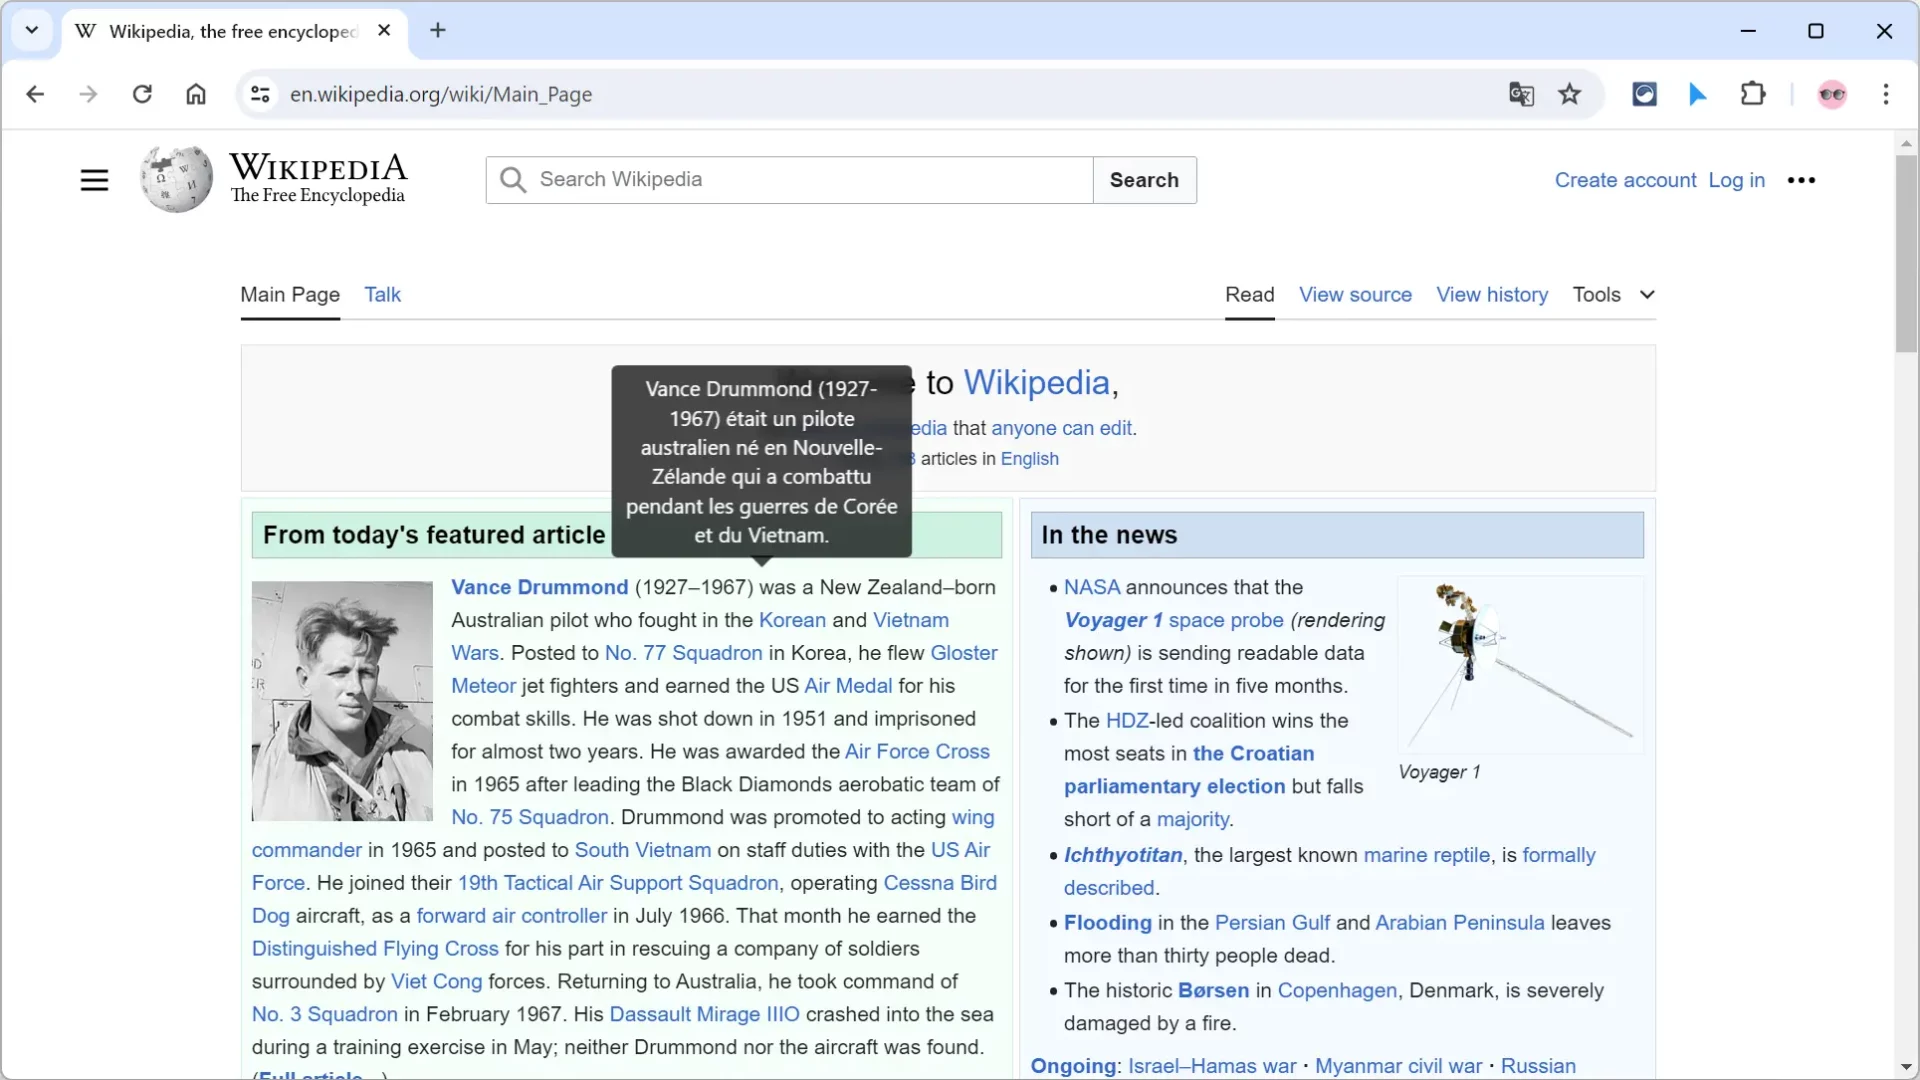Click the Chrome profile avatar icon

pos(1833,92)
